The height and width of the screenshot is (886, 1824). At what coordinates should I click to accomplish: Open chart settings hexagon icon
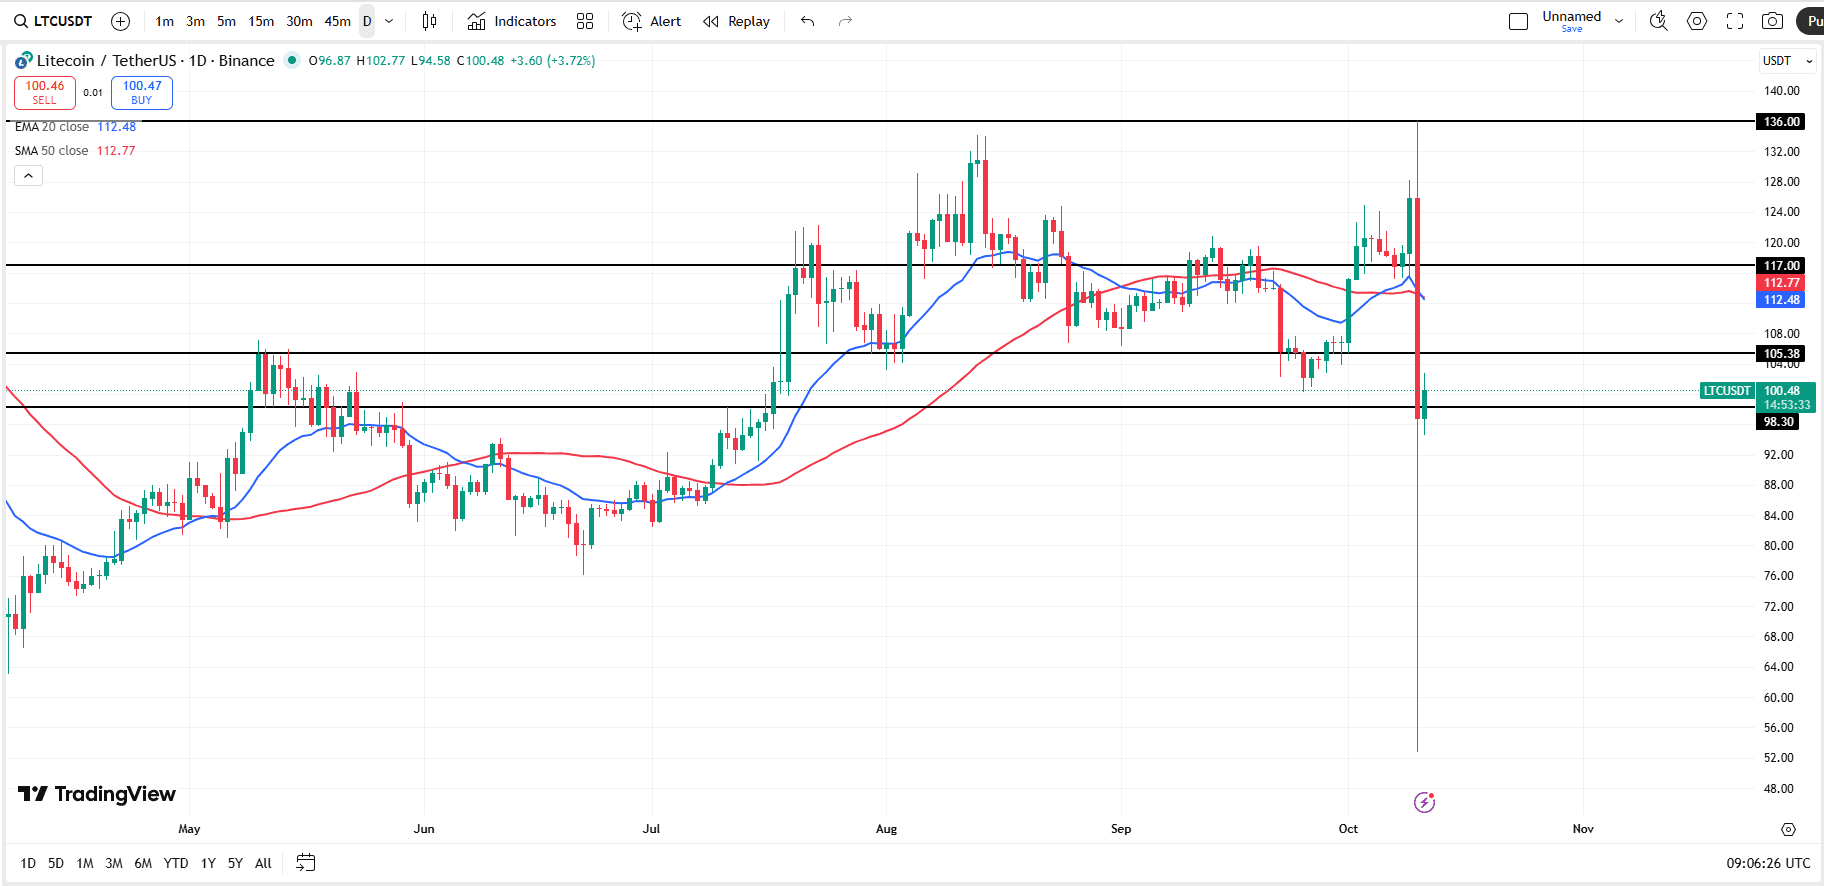tap(1697, 21)
